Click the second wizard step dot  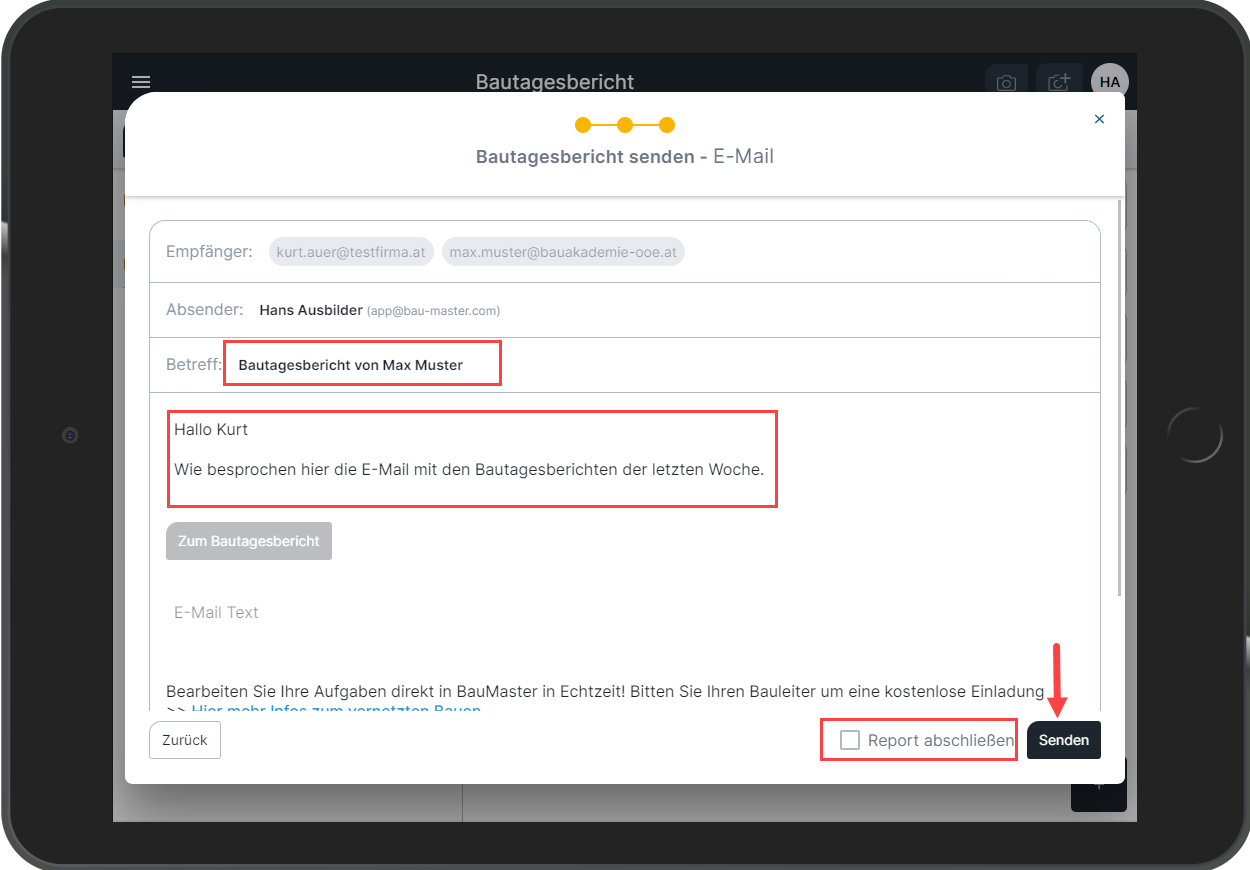click(x=625, y=125)
